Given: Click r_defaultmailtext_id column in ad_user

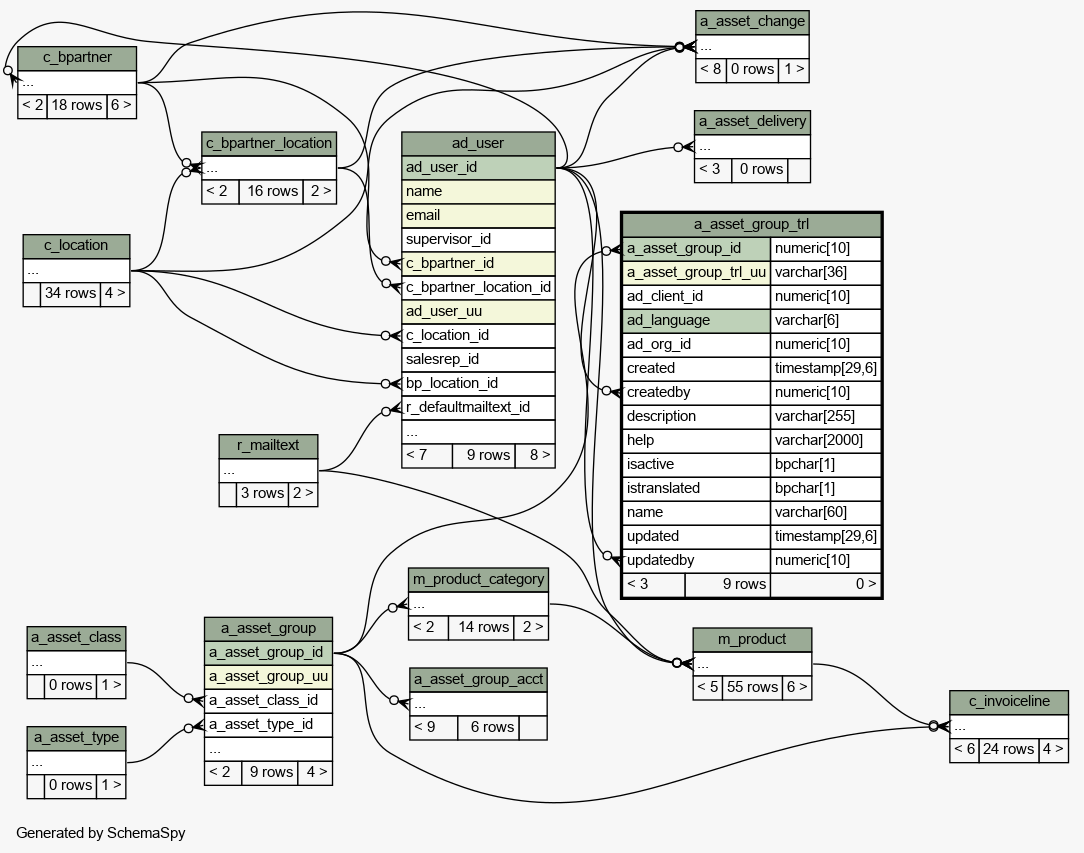Looking at the screenshot, I should pyautogui.click(x=478, y=408).
